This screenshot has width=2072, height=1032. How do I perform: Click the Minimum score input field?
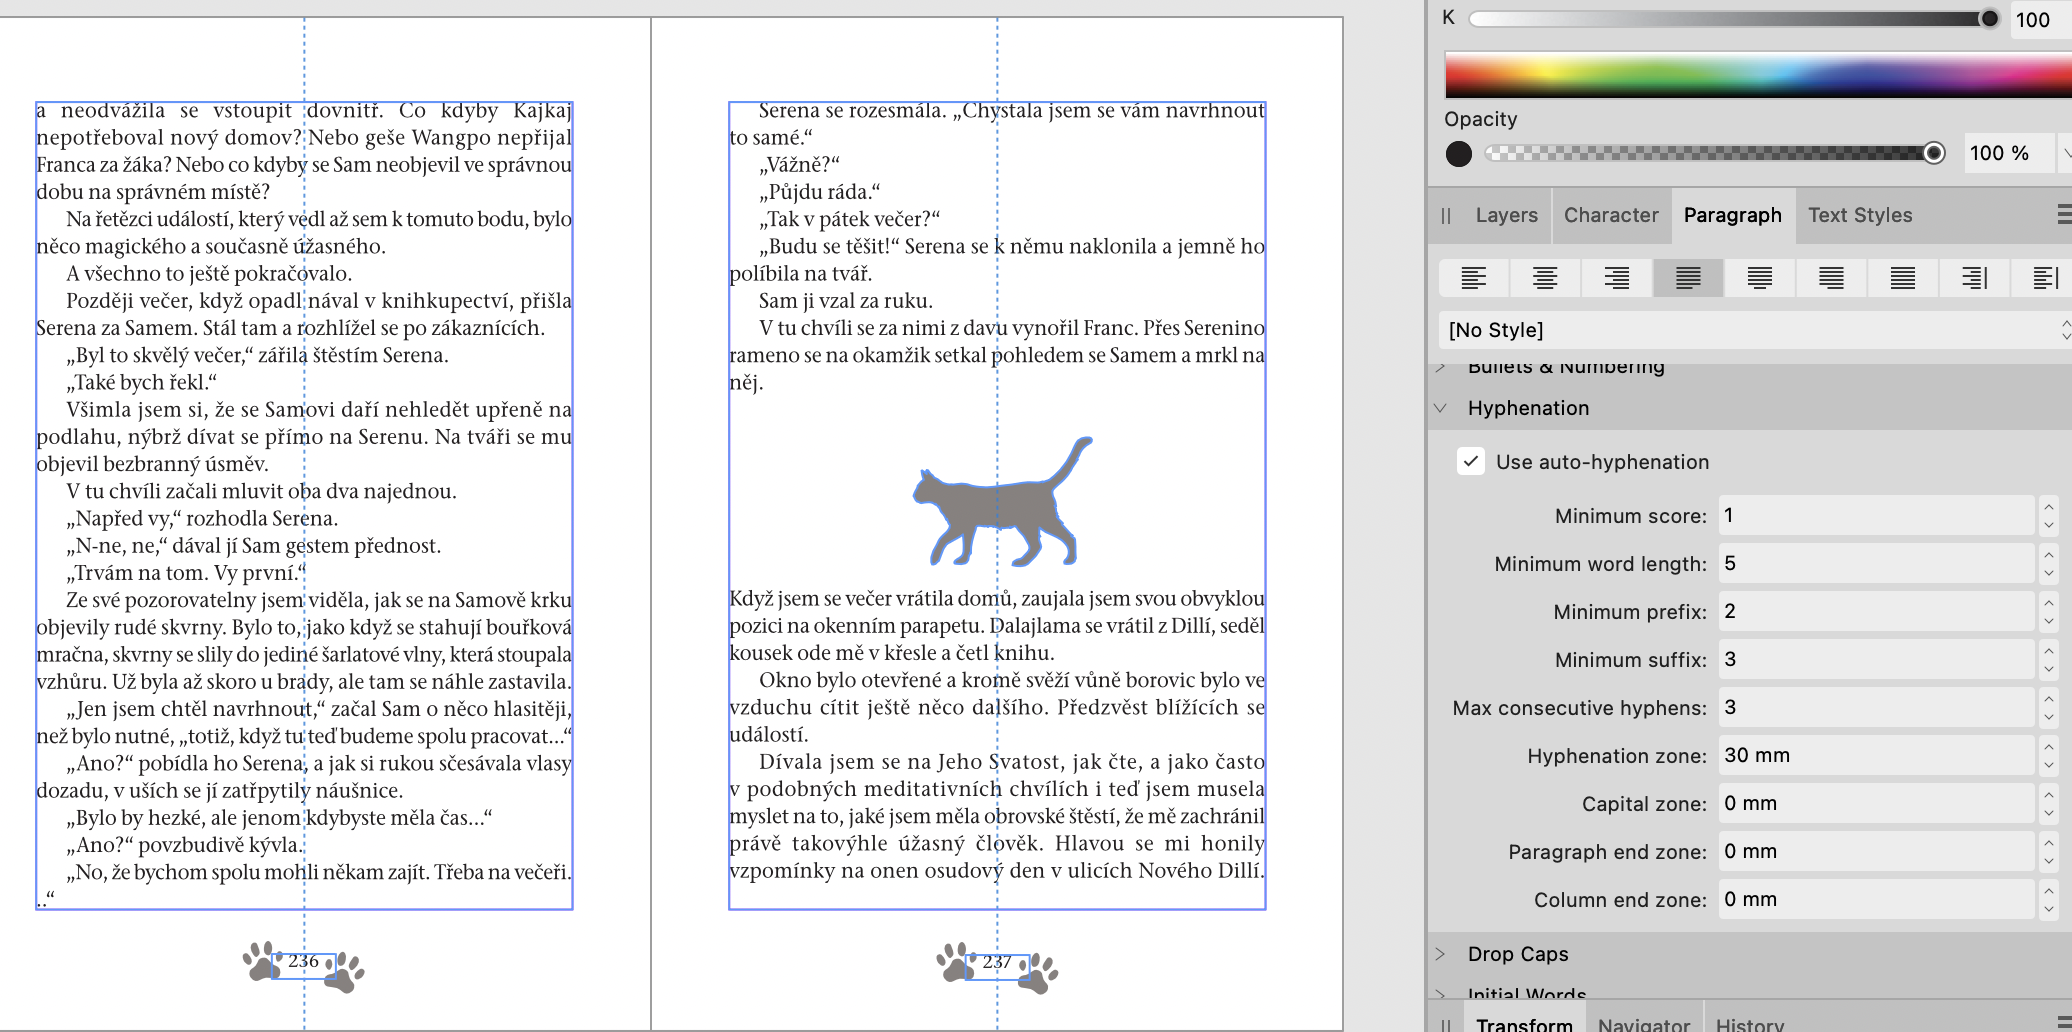(x=1877, y=516)
